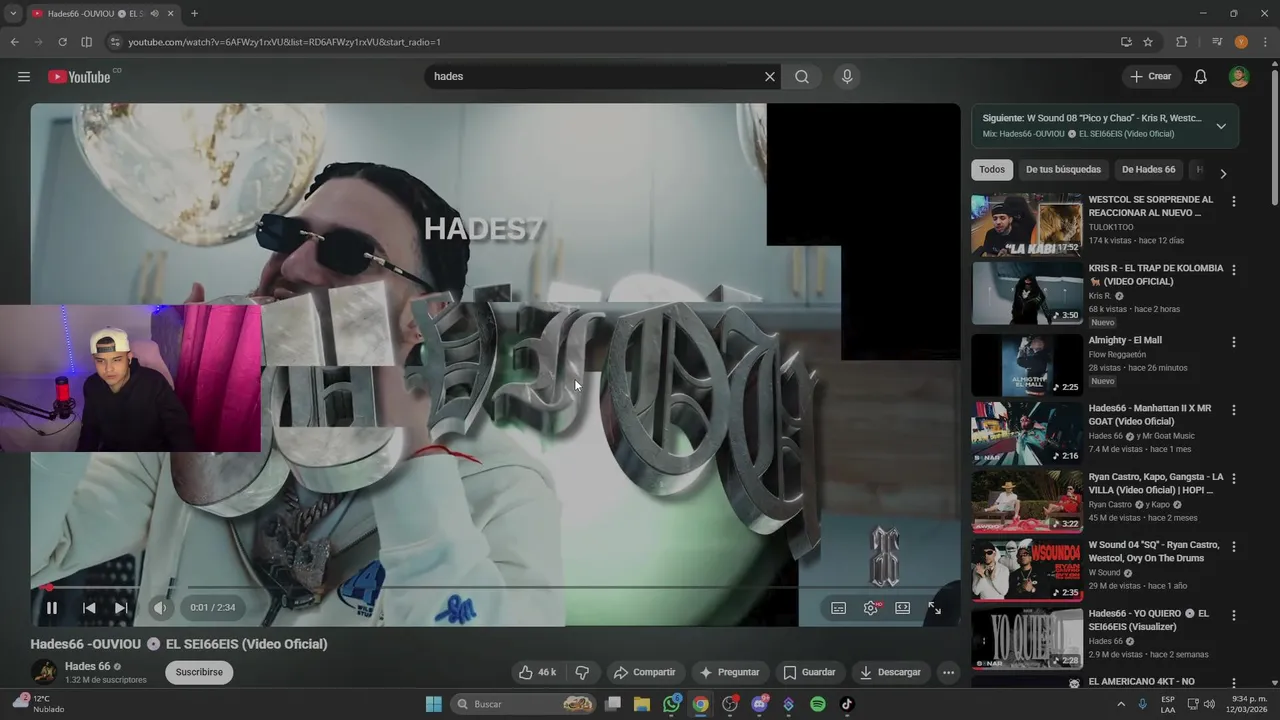Open a new browser tab
Viewport: 1280px width, 720px height.
point(194,14)
